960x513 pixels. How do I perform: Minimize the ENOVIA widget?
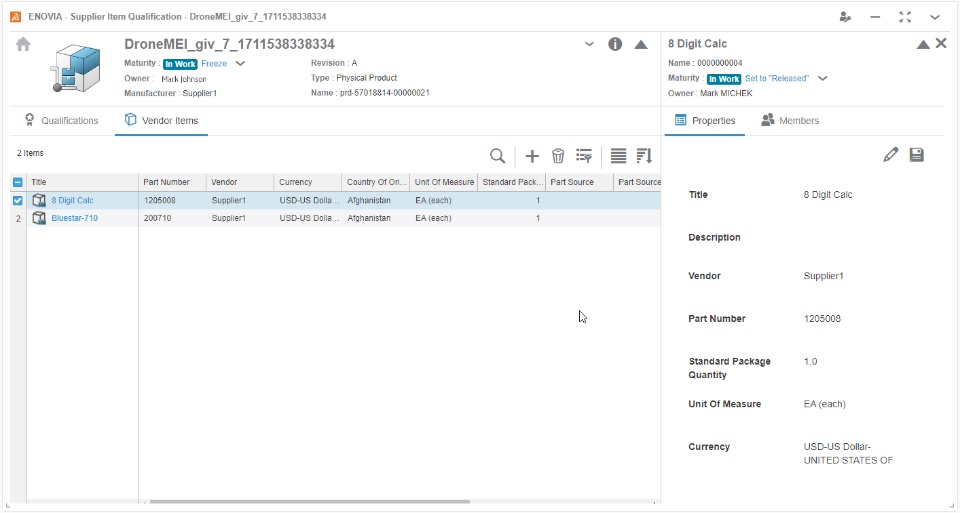[876, 17]
